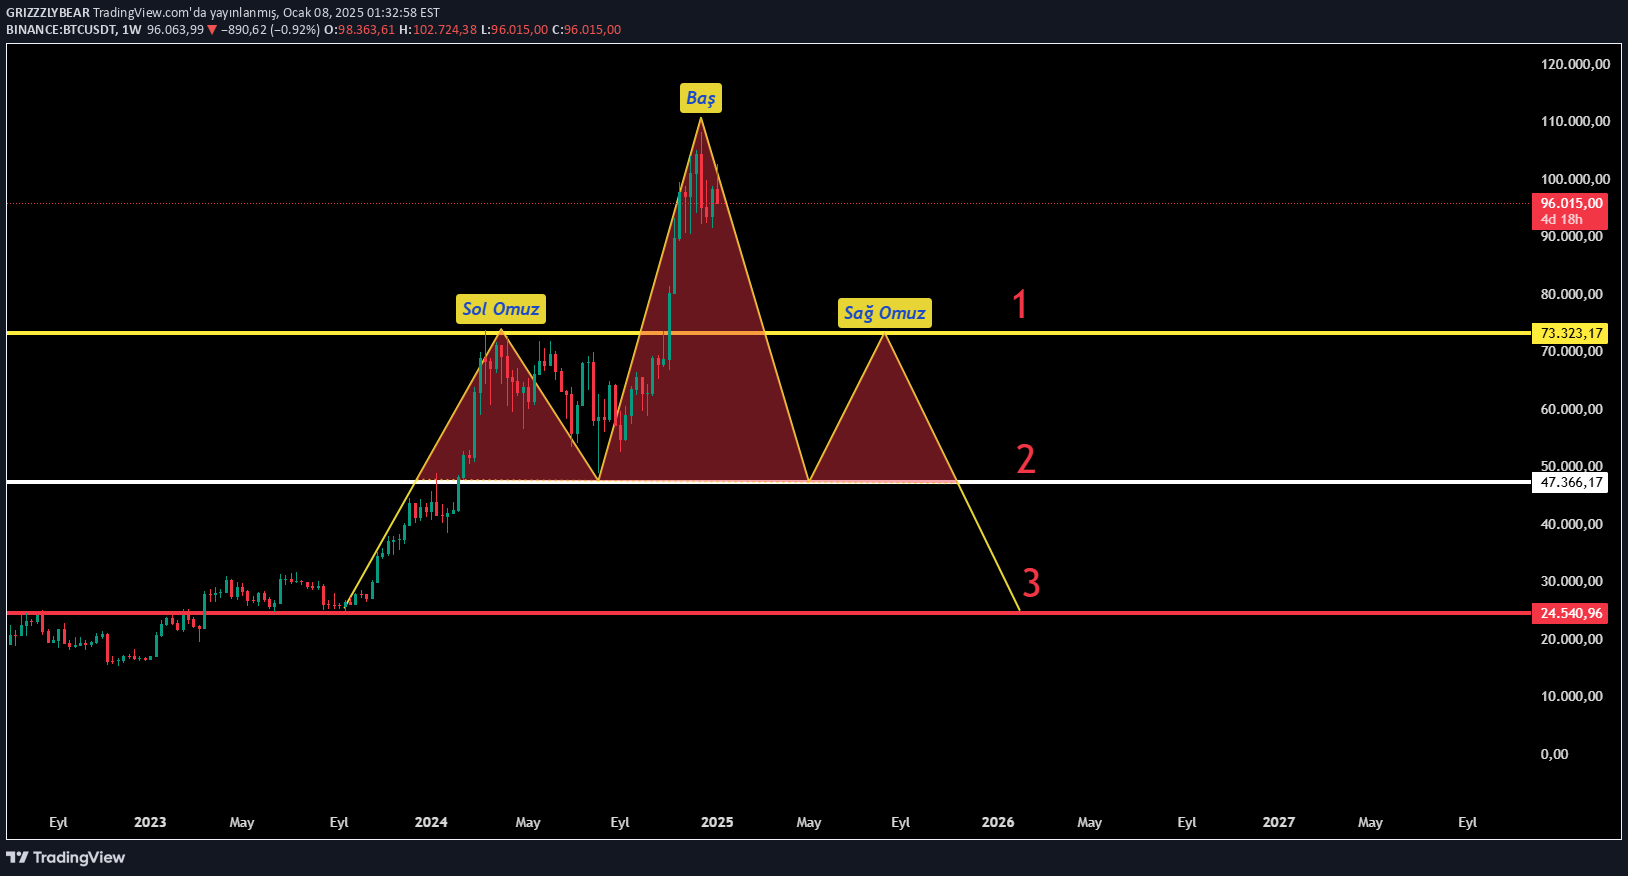Viewport: 1628px width, 876px height.
Task: Click the 2023 time axis label
Action: point(150,822)
